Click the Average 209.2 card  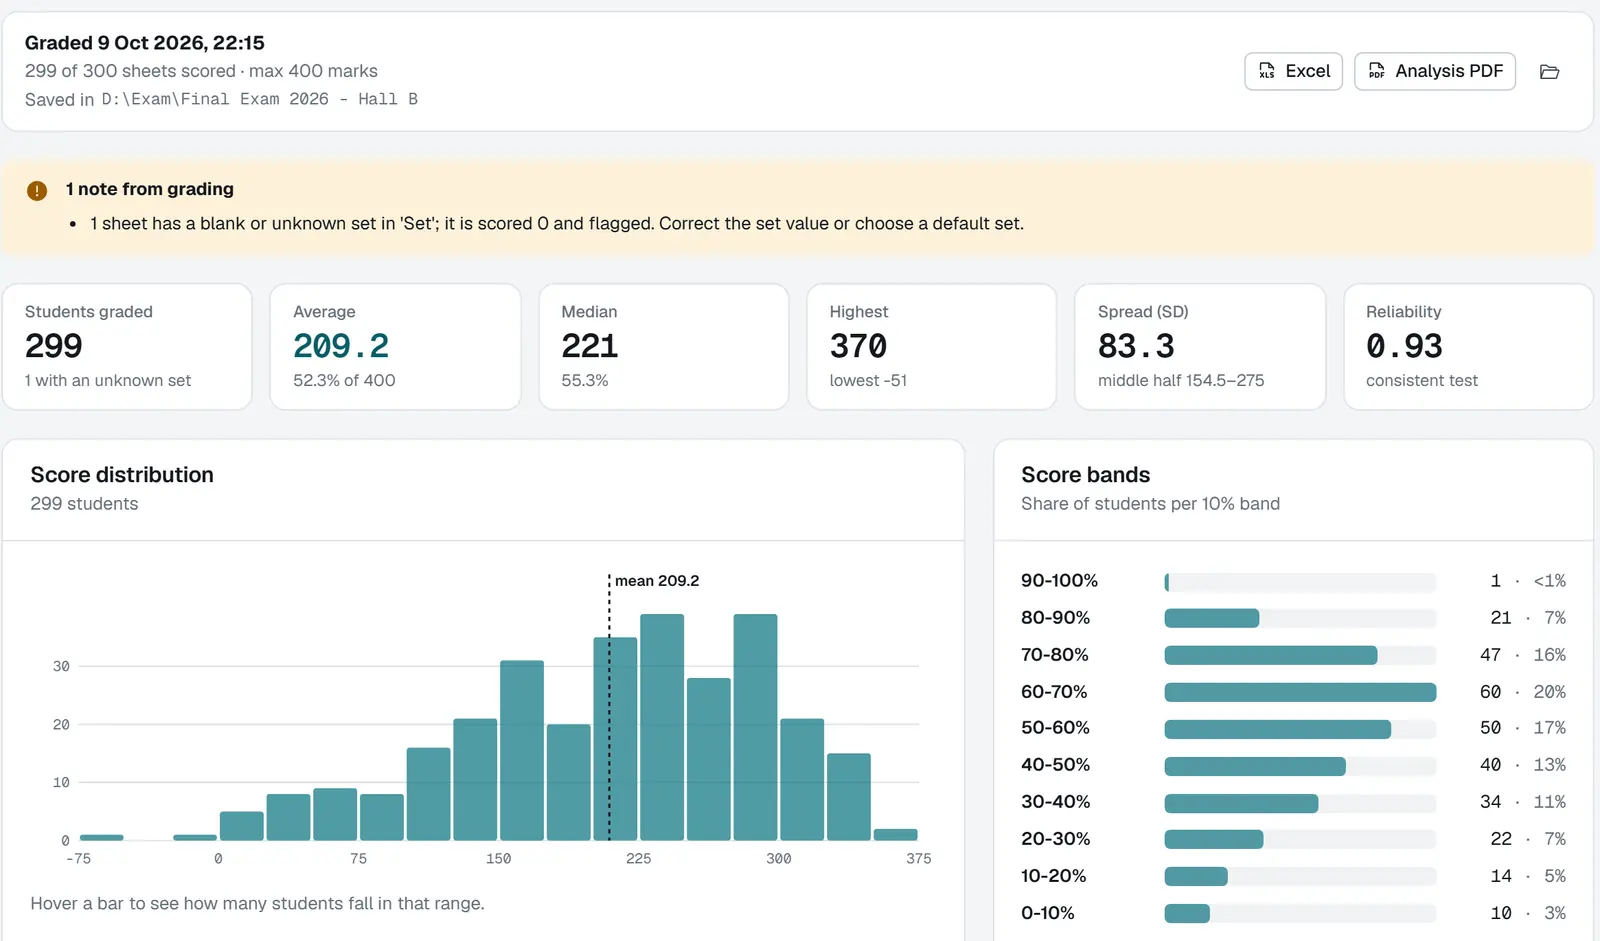pyautogui.click(x=395, y=347)
